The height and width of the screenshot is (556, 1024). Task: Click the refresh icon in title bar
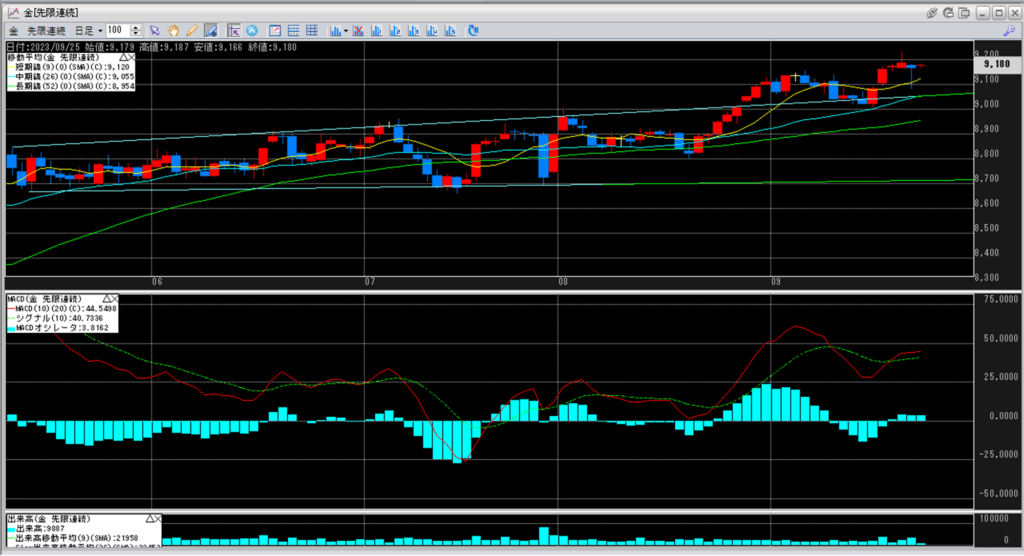948,12
